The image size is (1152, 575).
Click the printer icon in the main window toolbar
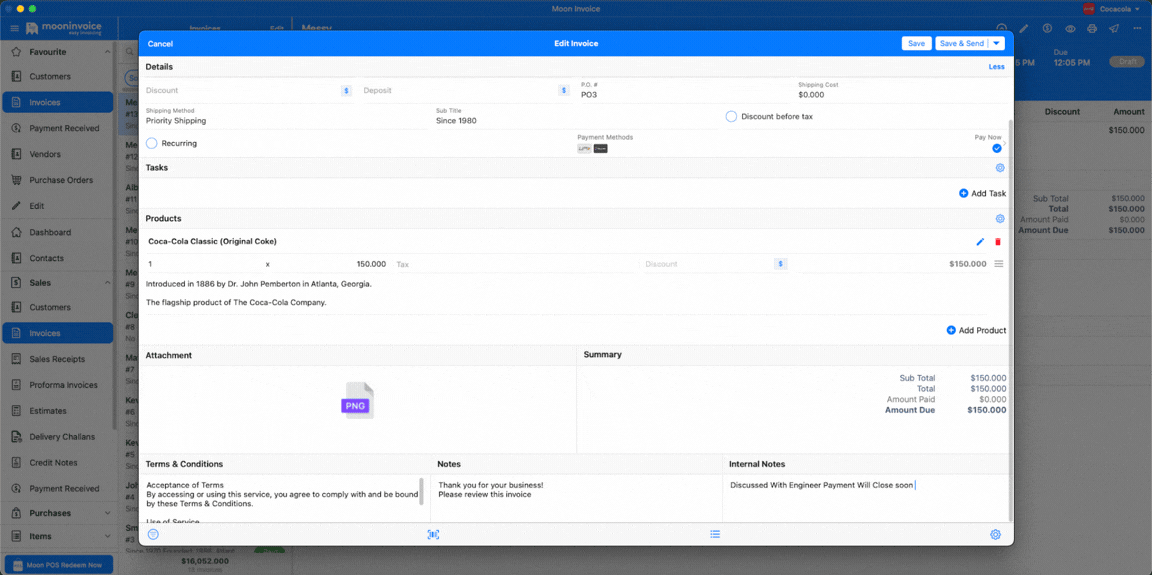tap(1092, 29)
